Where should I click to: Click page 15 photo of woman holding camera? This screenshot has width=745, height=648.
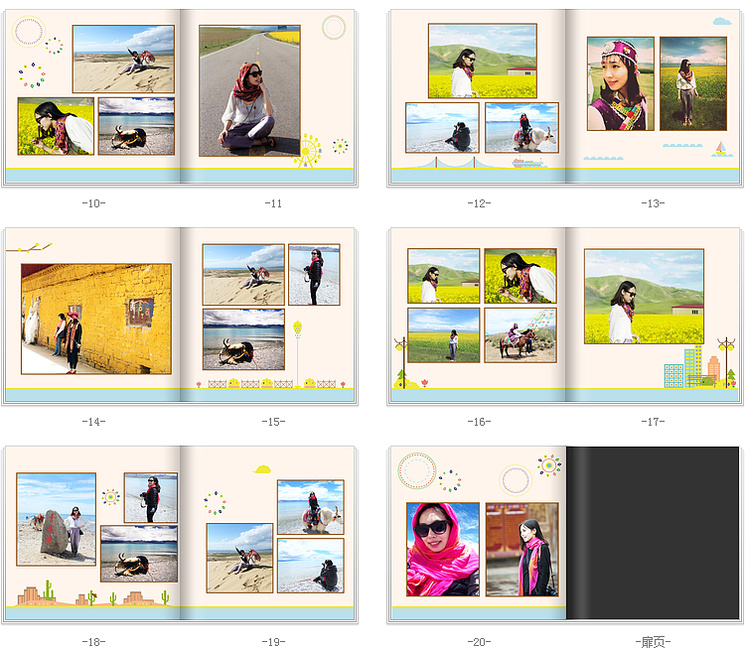click(314, 275)
